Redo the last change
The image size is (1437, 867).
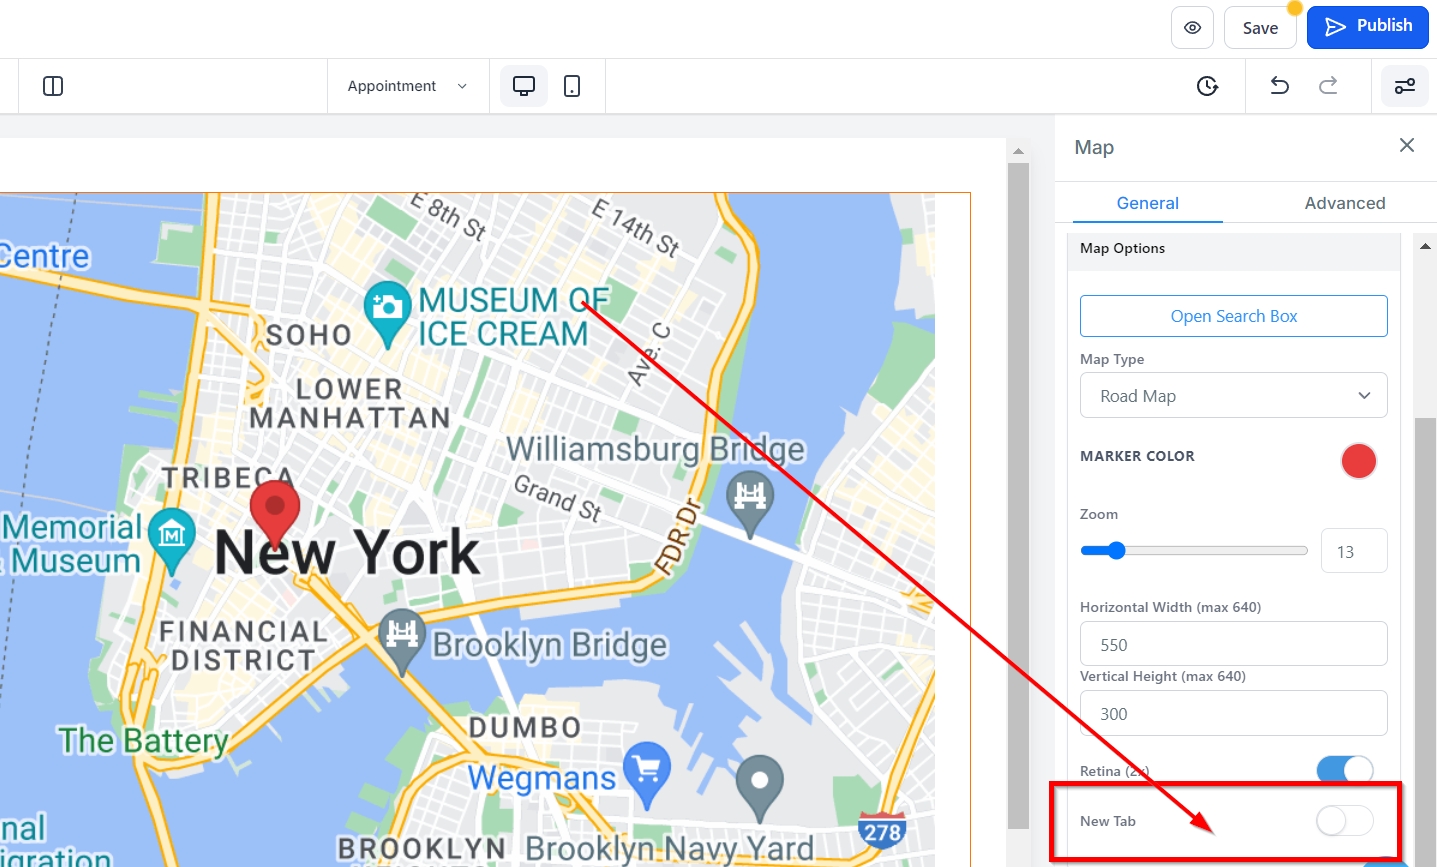click(x=1328, y=86)
